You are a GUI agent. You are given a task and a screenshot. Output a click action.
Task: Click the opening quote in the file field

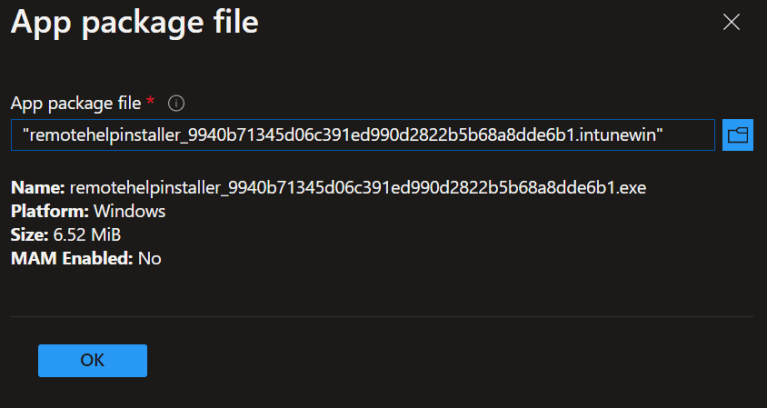click(23, 135)
